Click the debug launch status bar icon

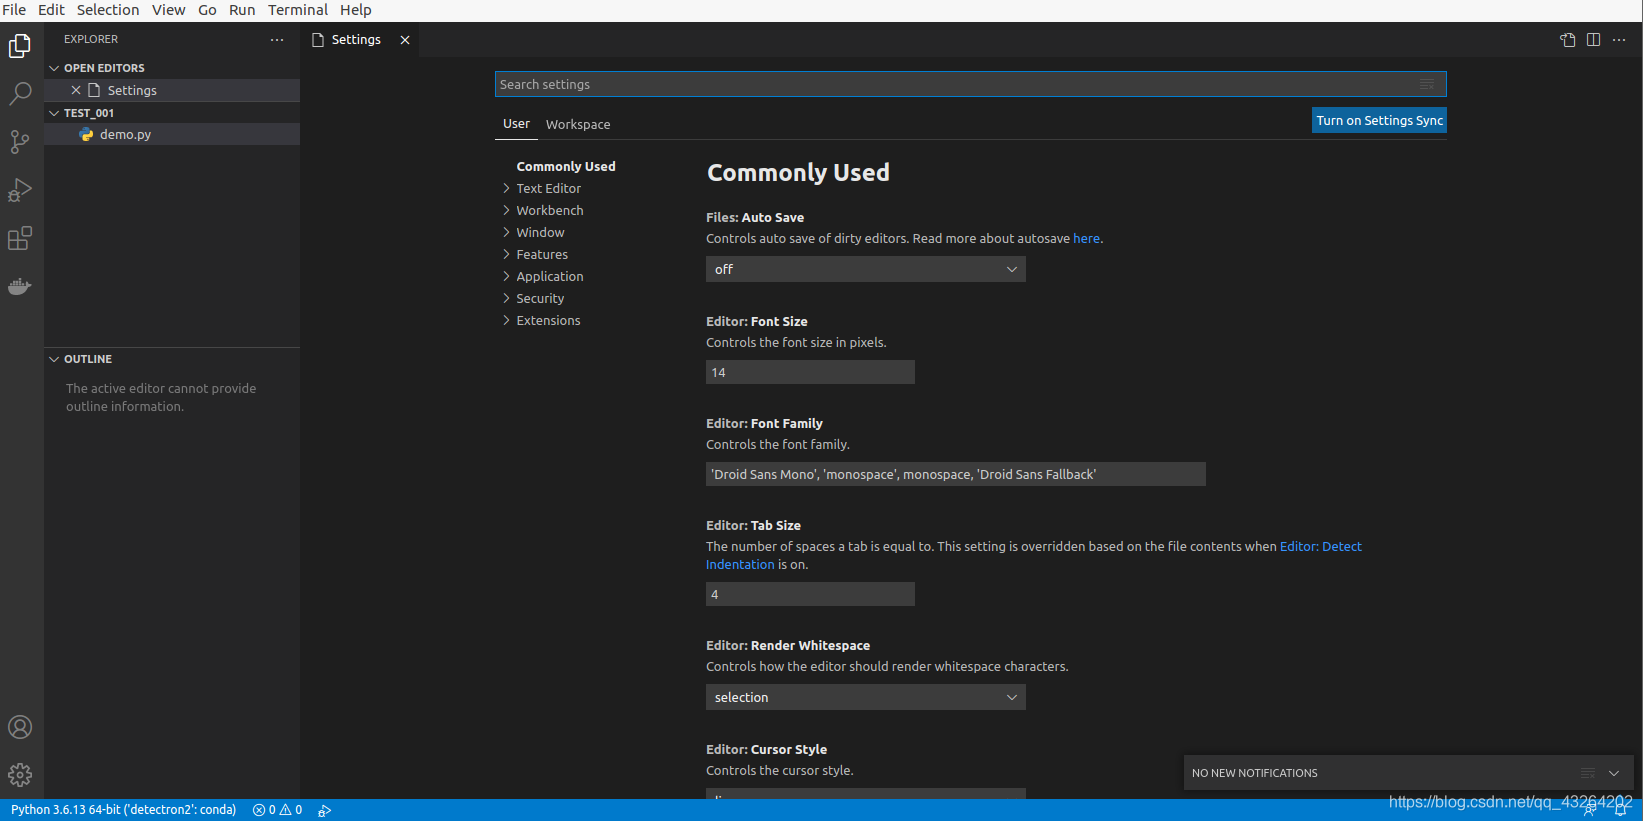click(325, 810)
